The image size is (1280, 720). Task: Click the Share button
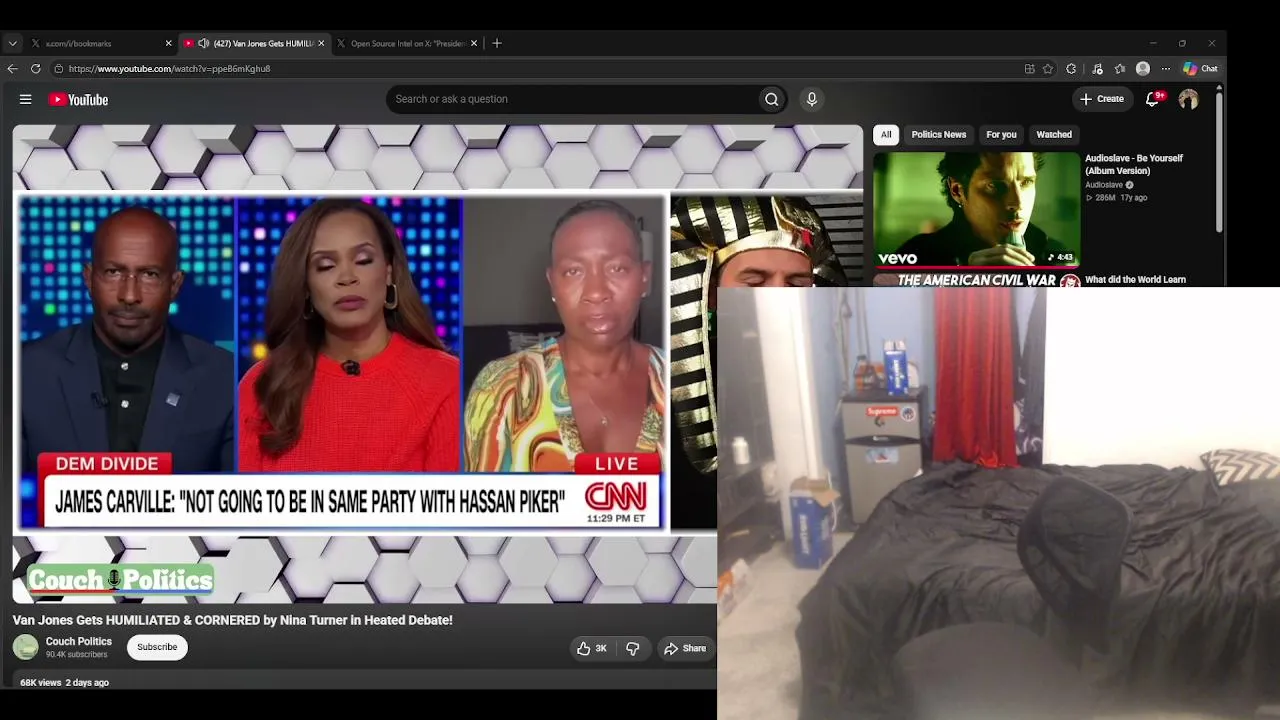pos(685,648)
